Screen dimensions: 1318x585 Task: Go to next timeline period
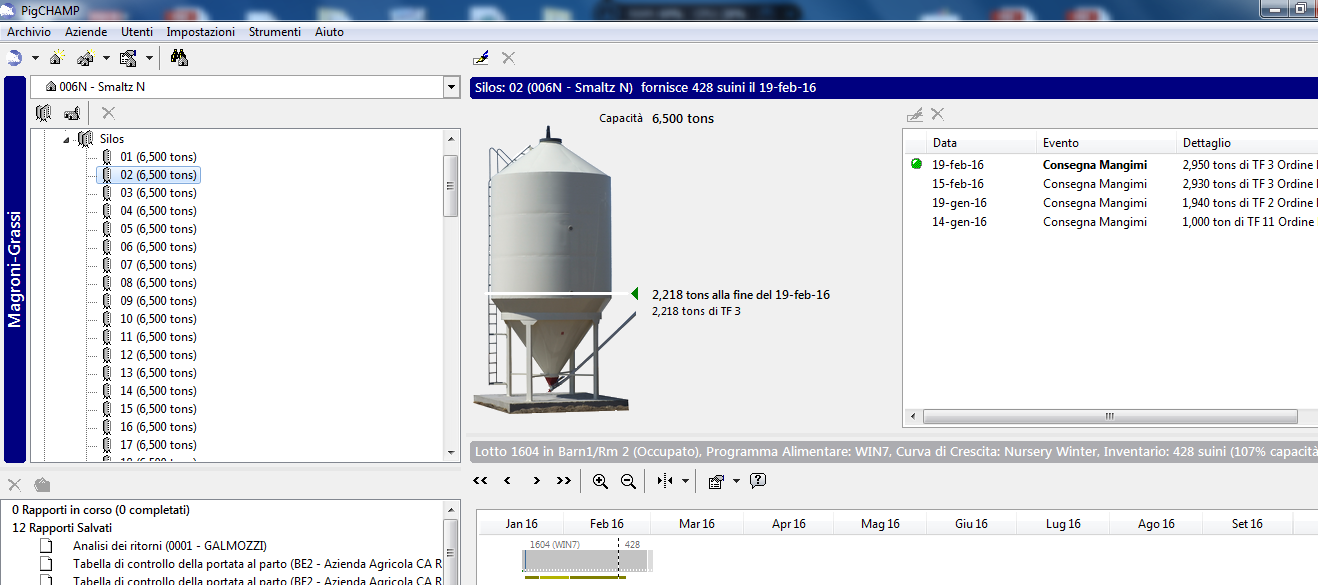(536, 481)
